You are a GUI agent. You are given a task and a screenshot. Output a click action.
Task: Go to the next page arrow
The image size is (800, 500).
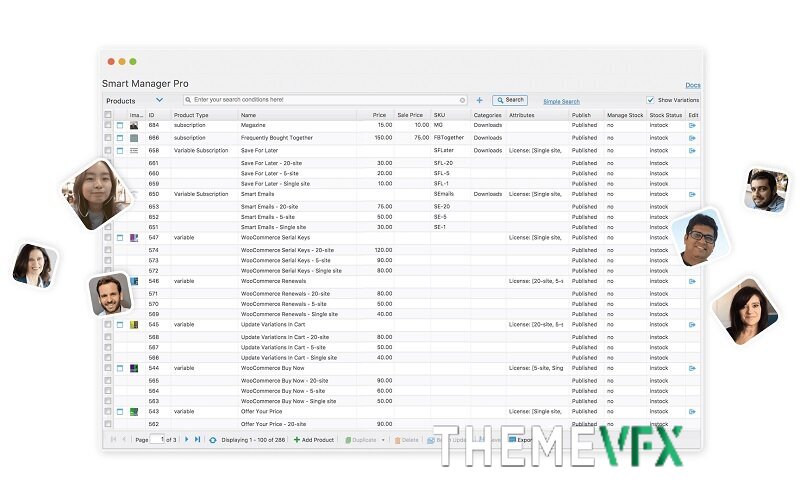(186, 439)
